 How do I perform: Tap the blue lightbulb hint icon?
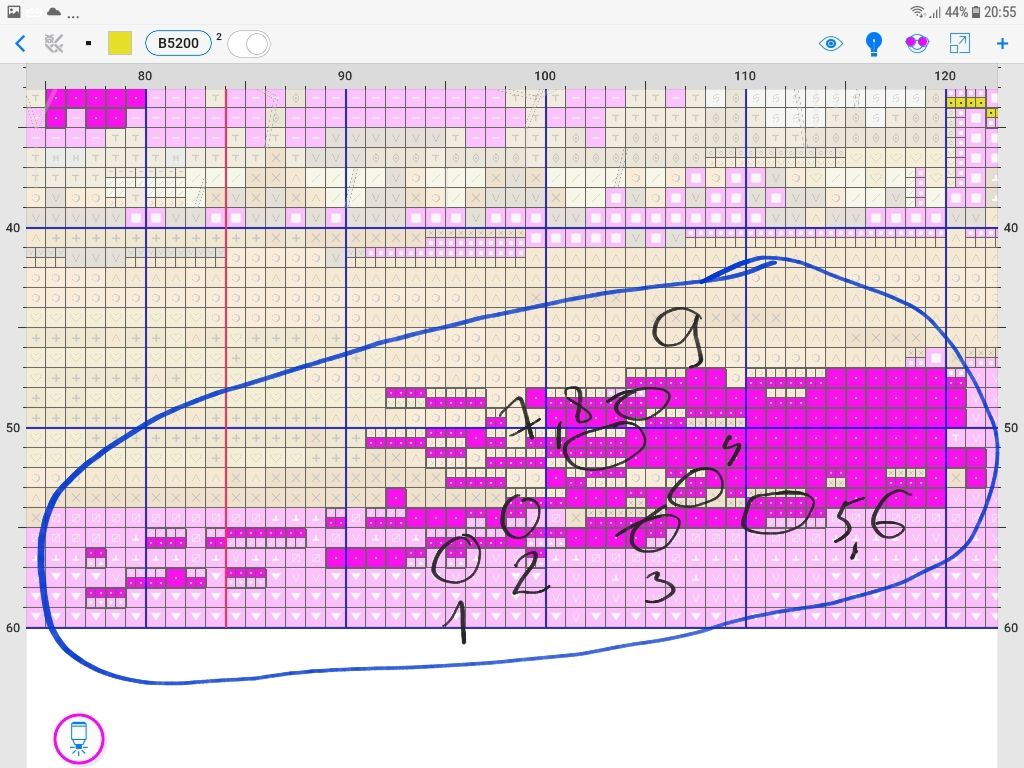[x=874, y=43]
